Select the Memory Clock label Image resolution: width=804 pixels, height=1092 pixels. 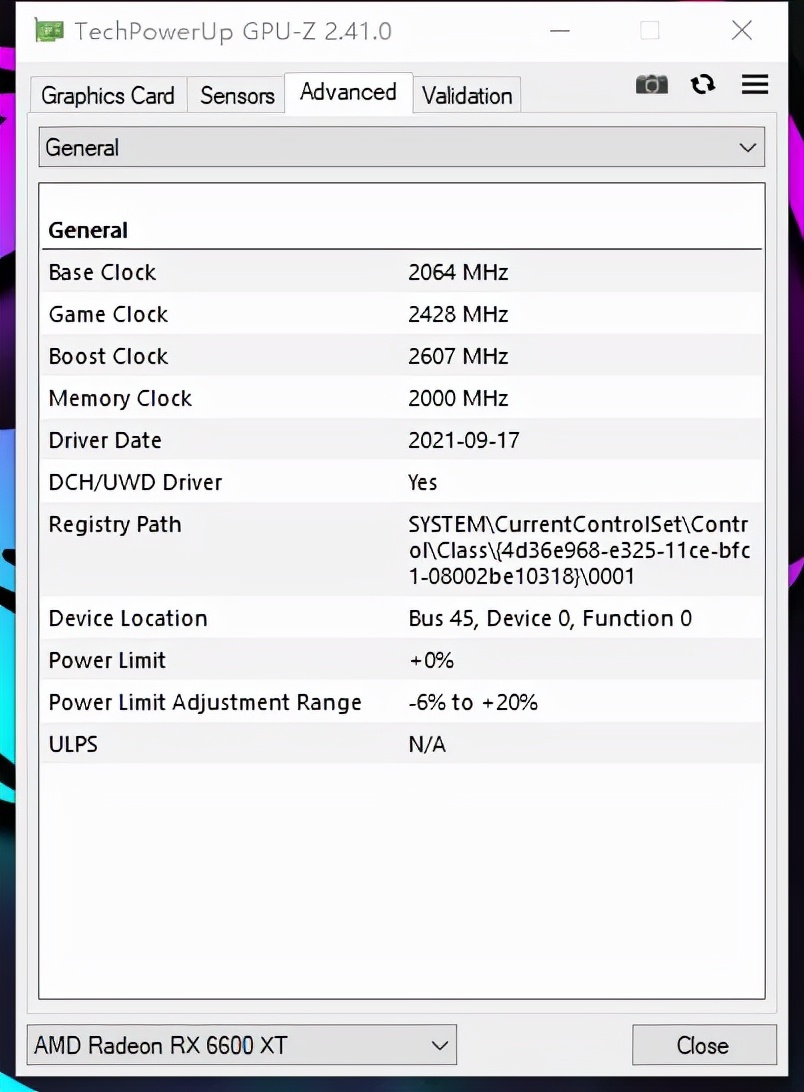pyautogui.click(x=120, y=398)
